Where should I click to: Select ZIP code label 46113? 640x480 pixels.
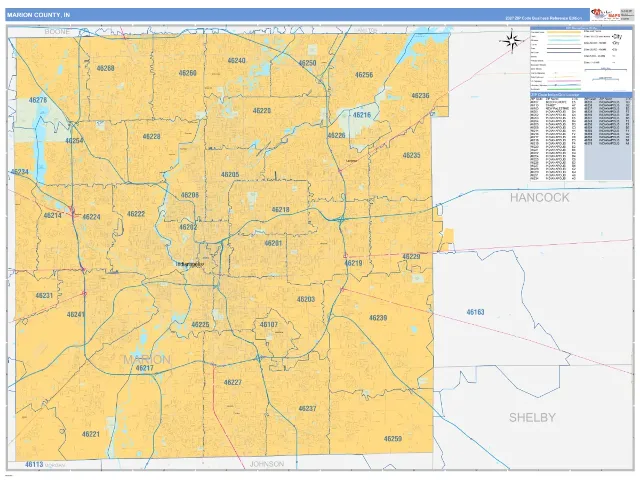click(x=34, y=464)
